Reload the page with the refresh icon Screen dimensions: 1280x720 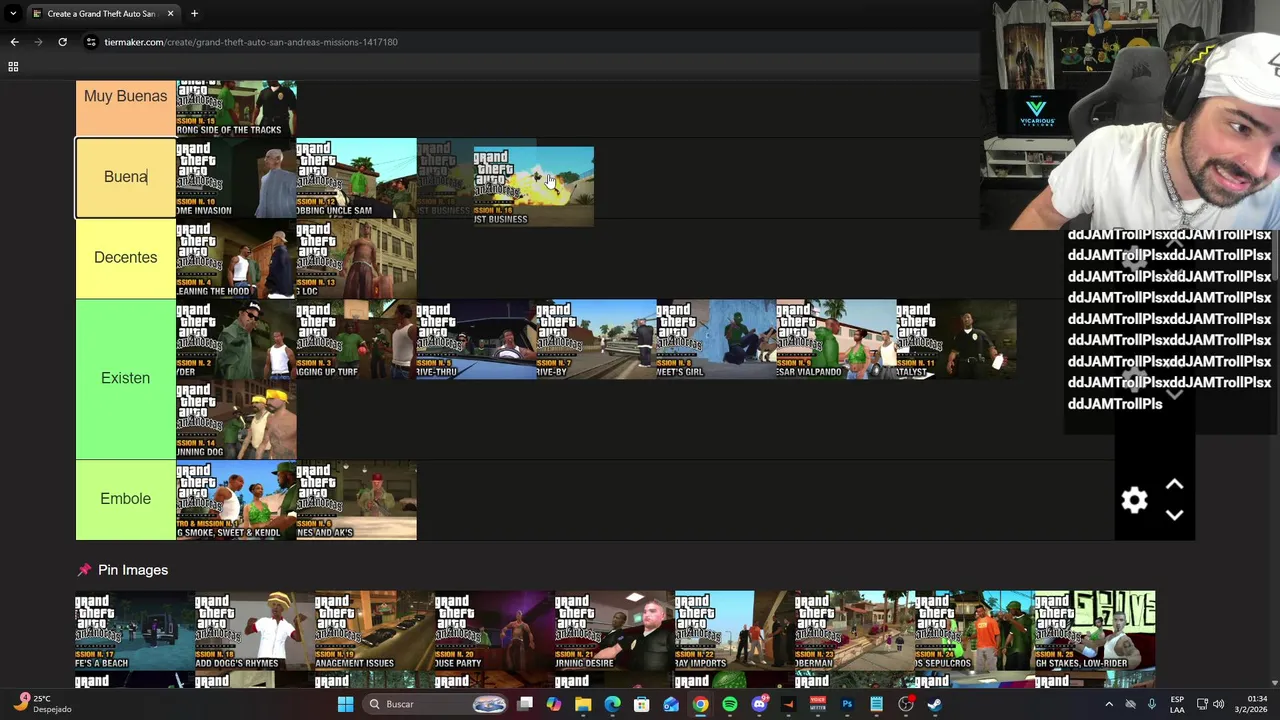62,42
